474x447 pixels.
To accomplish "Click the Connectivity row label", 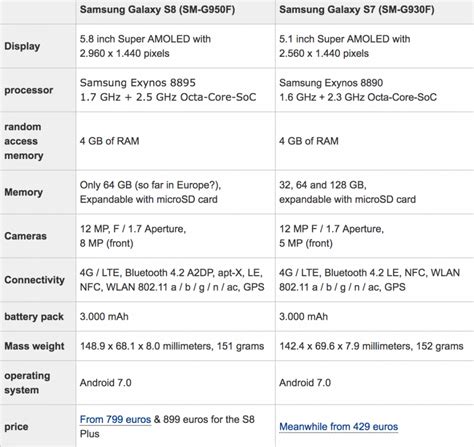I will [34, 280].
